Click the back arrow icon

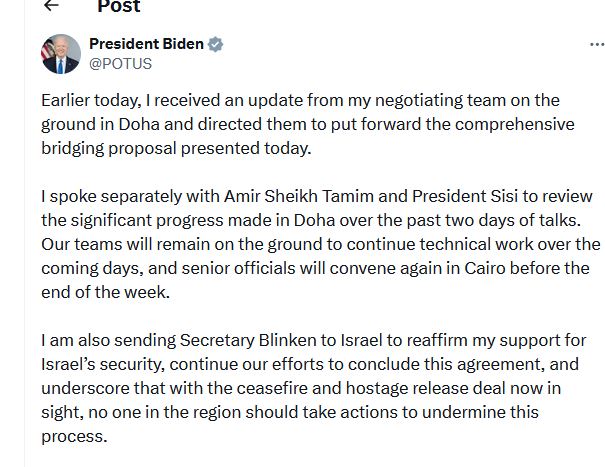point(51,5)
